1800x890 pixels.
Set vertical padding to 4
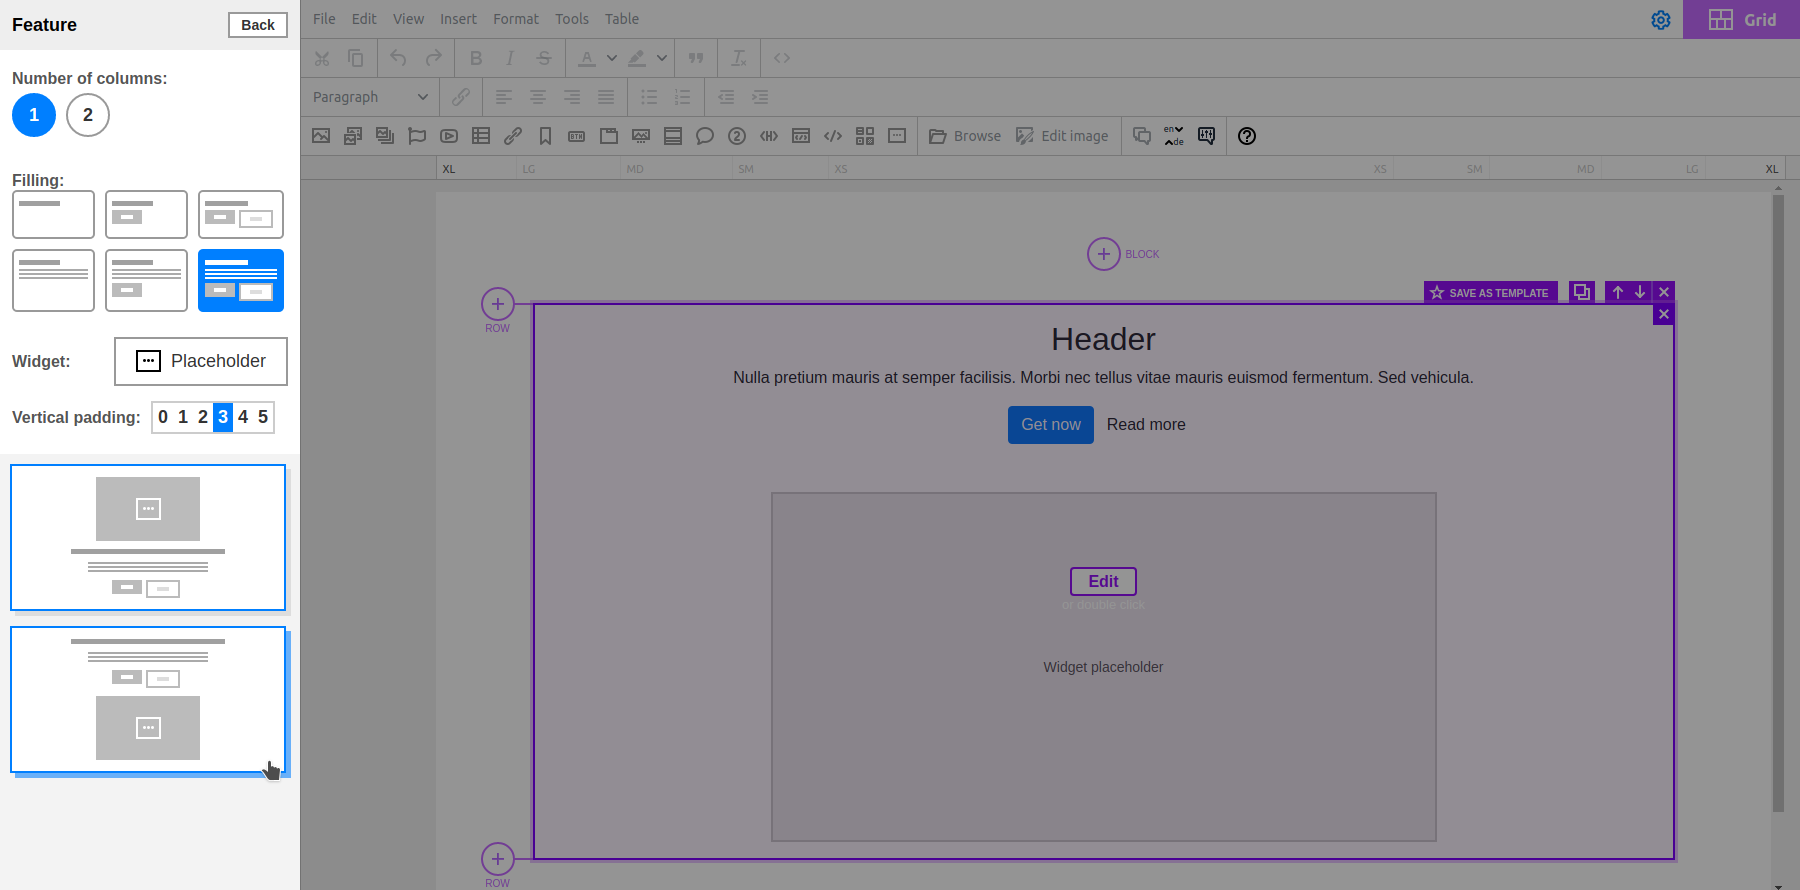(243, 417)
